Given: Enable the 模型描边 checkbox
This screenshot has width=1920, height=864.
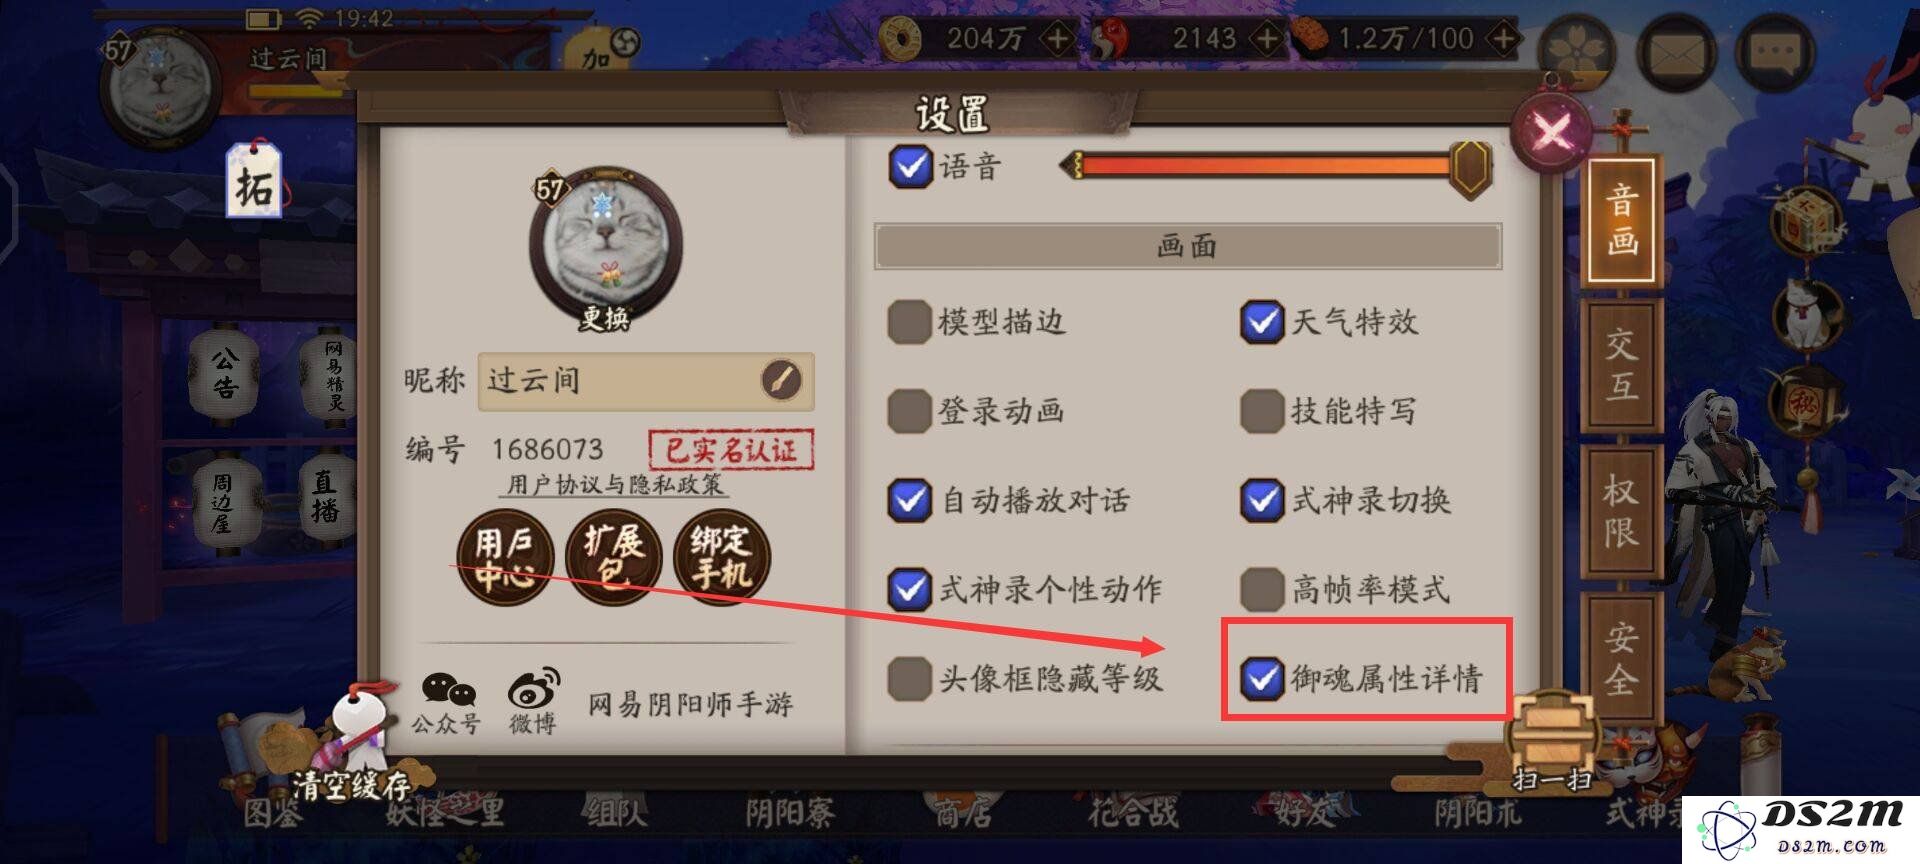Looking at the screenshot, I should [x=909, y=322].
